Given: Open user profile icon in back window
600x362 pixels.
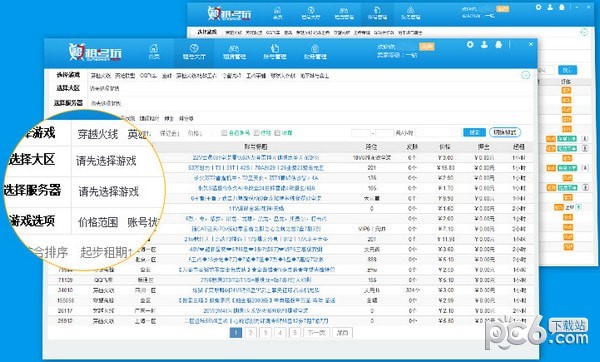Looking at the screenshot, I should 550,7.
